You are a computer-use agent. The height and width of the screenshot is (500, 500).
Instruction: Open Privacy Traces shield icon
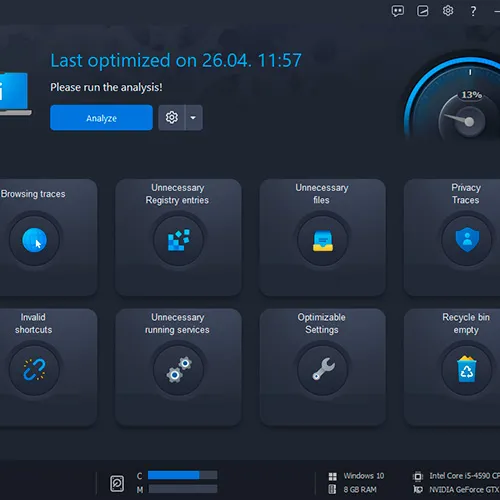467,240
